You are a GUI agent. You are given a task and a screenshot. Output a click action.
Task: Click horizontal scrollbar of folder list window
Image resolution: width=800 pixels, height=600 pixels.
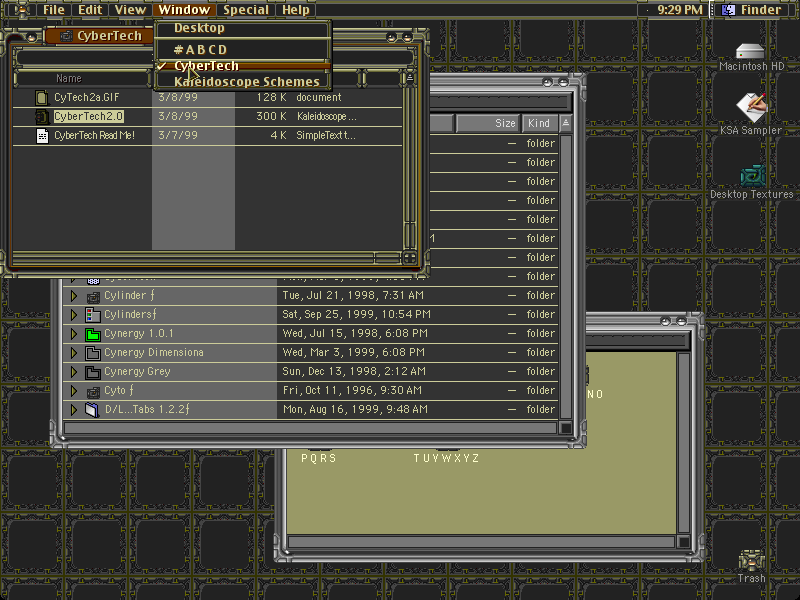(310, 428)
